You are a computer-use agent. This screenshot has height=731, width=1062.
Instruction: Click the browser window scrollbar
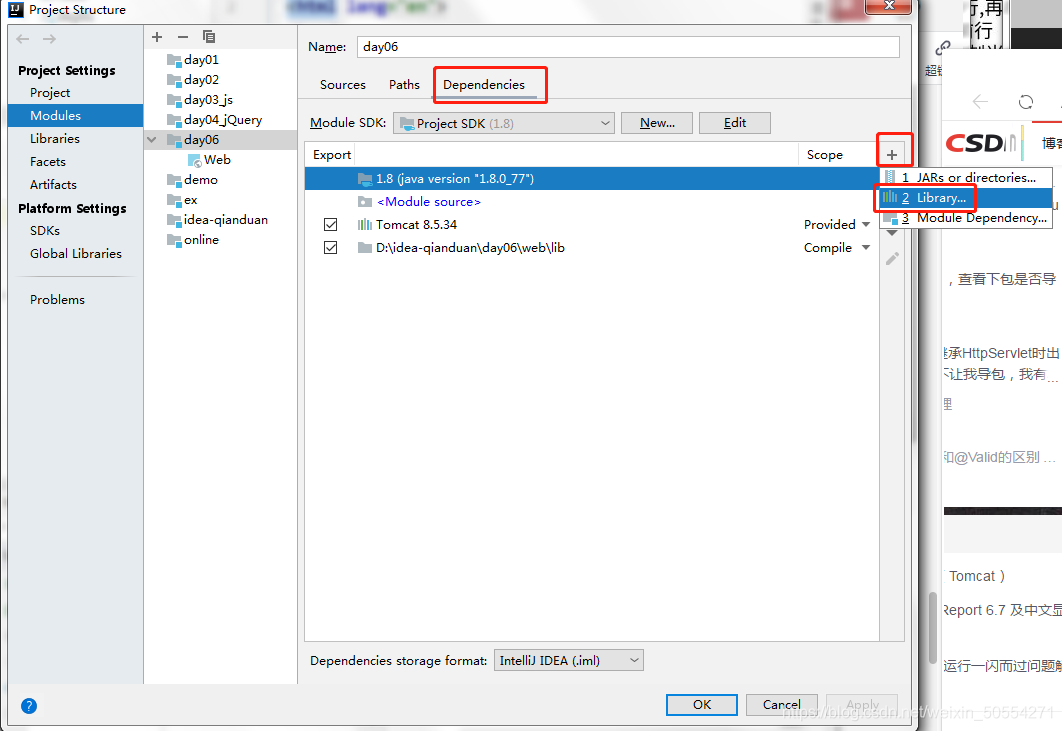click(933, 629)
